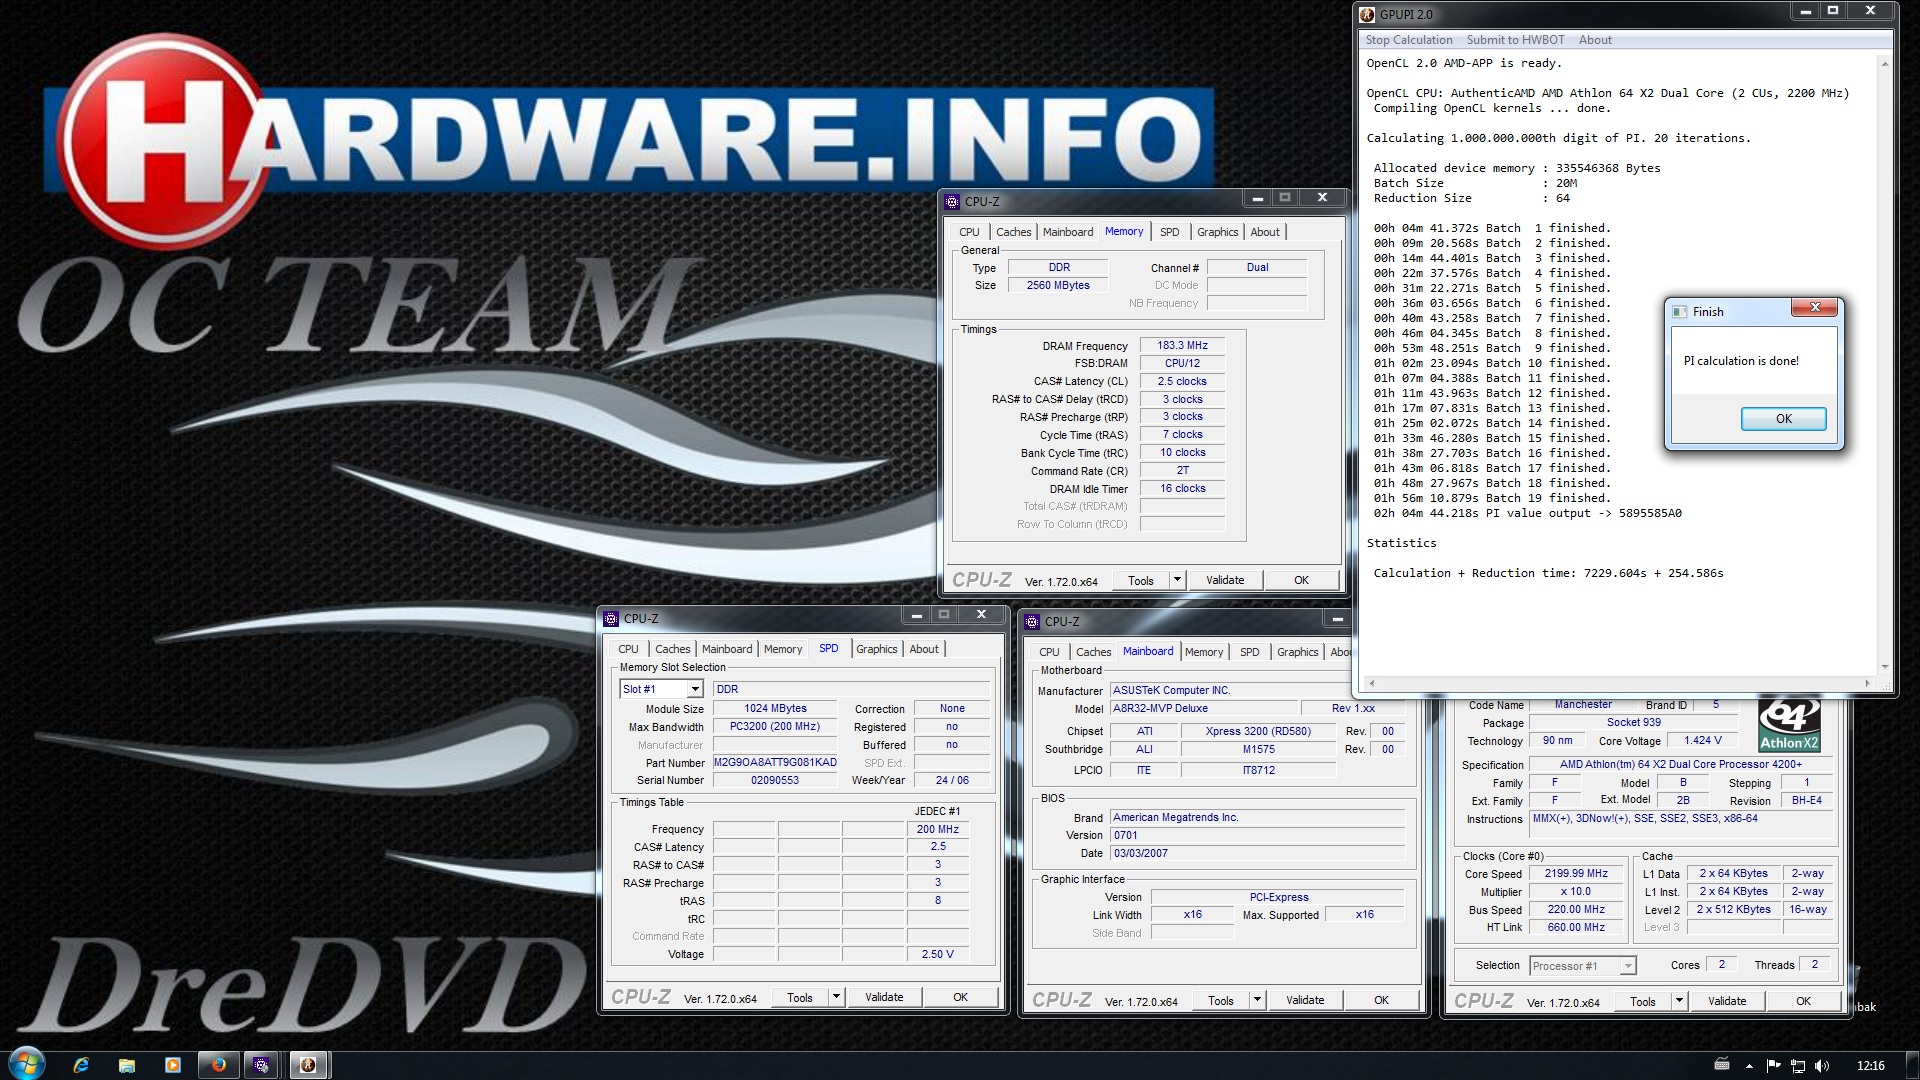Open Windows Explorer folder icon in taskbar
Viewport: 1920px width, 1080px height.
(127, 1065)
